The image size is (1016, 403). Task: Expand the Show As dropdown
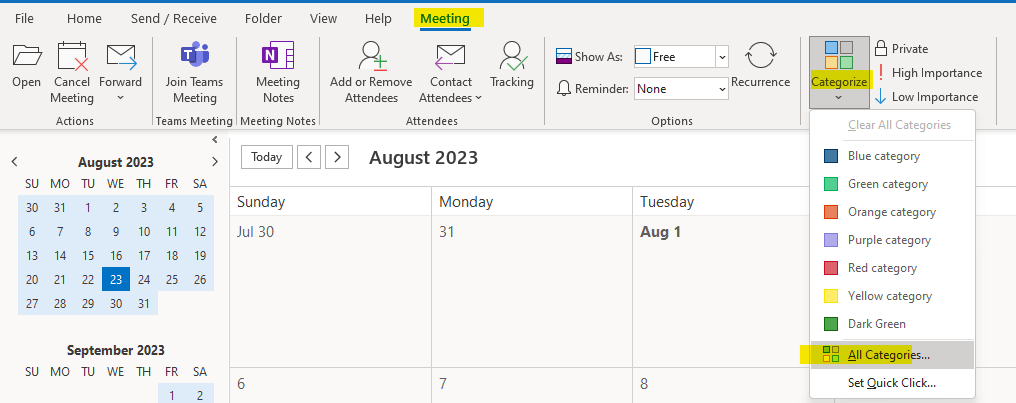[x=722, y=57]
